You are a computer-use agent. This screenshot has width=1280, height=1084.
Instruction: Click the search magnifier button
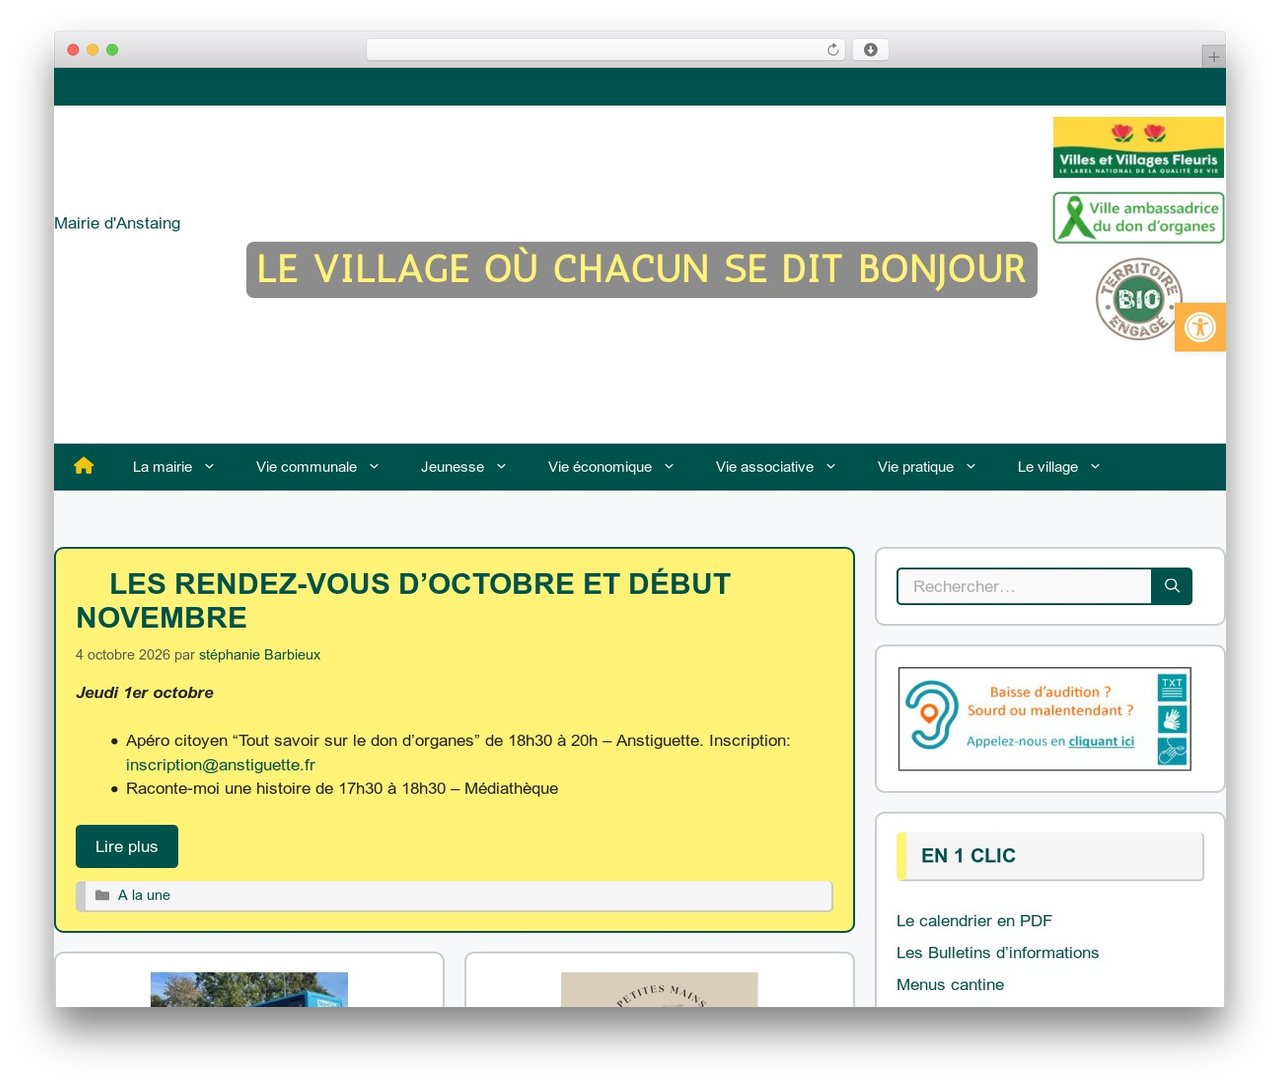pos(1172,586)
